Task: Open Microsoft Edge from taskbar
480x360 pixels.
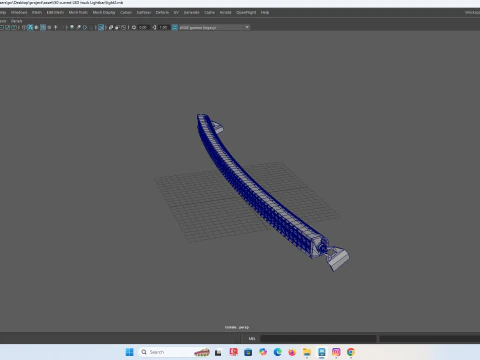Action: click(x=277, y=352)
